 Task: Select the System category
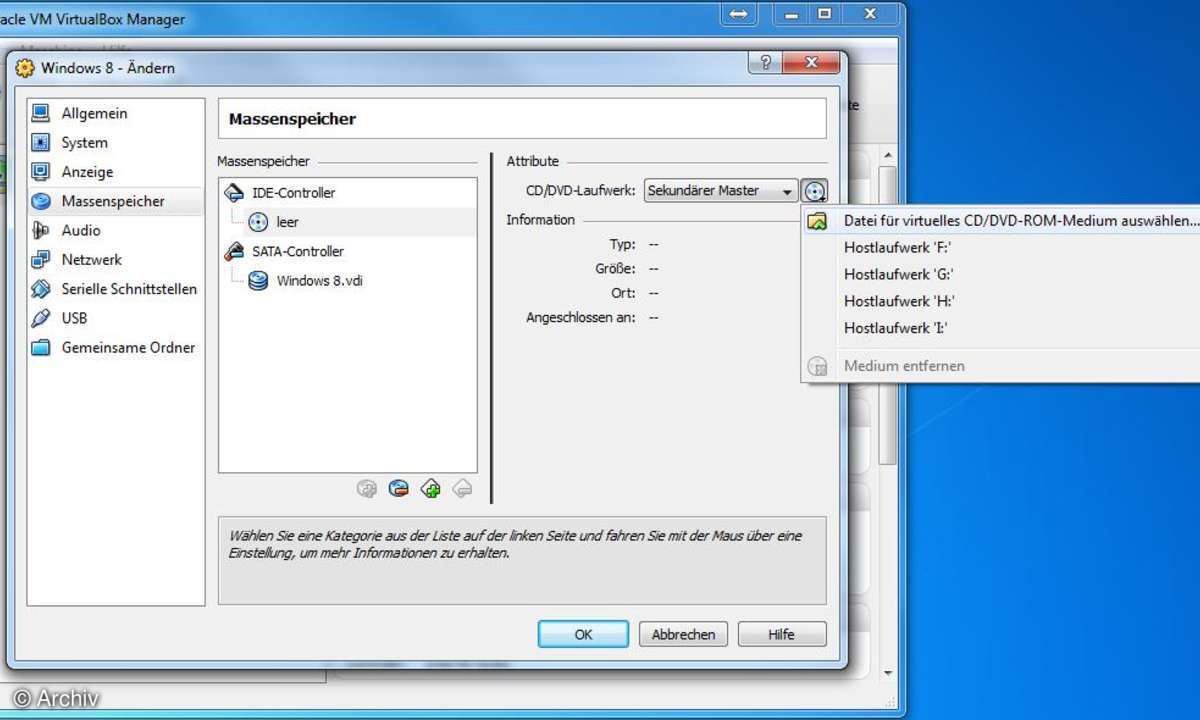tap(84, 143)
